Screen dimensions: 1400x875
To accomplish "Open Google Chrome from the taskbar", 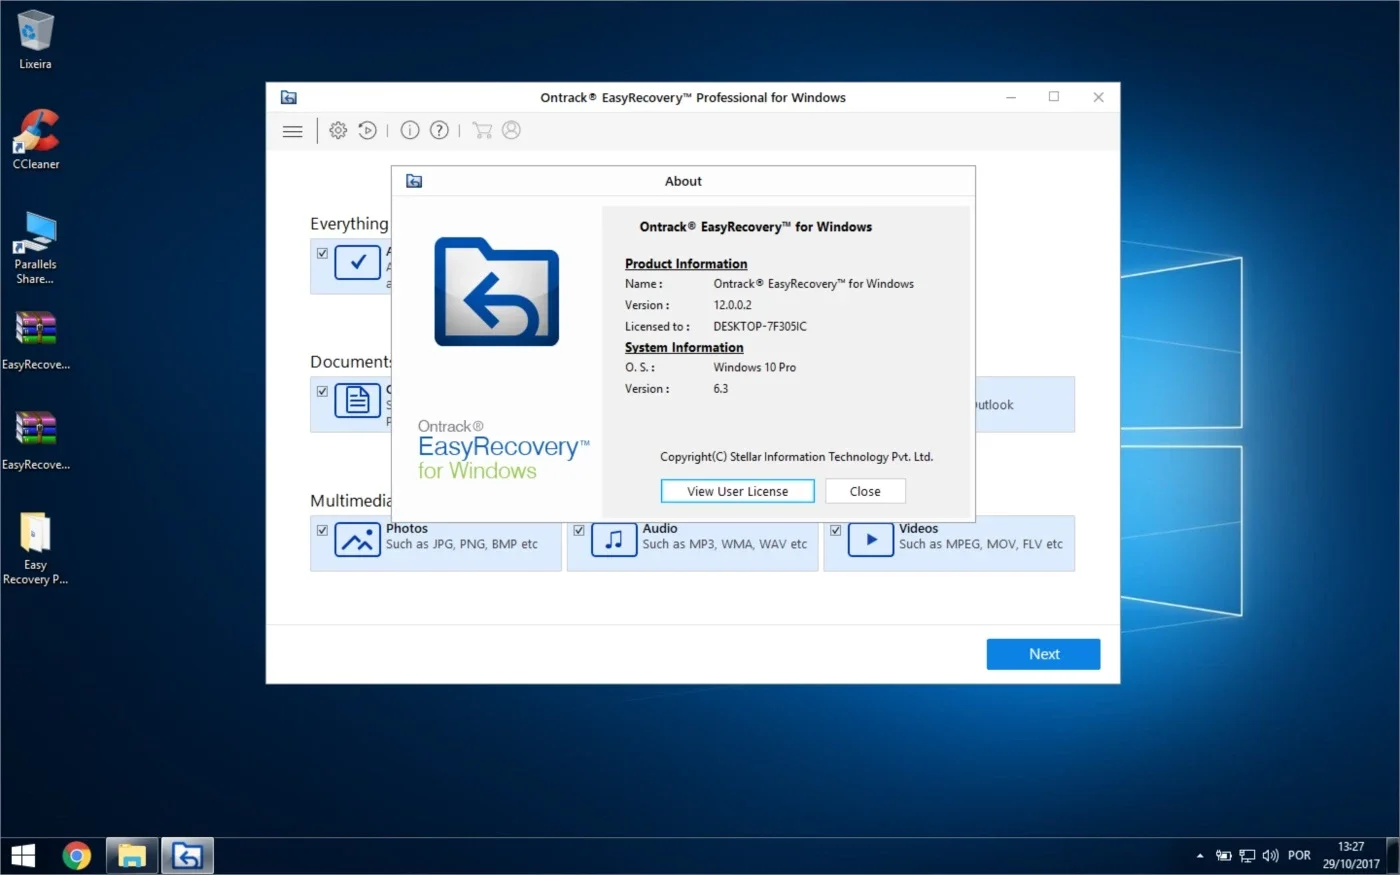I will coord(77,856).
